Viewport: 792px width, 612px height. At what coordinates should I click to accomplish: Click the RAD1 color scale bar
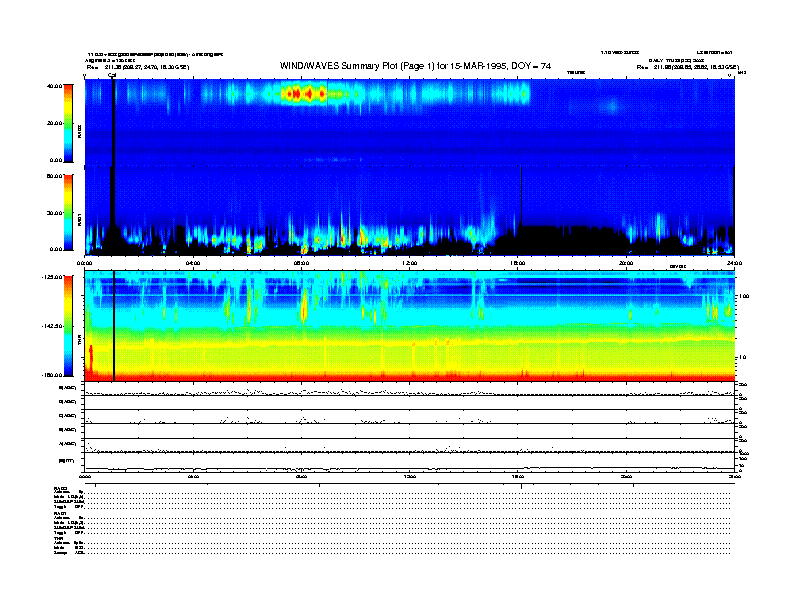(x=68, y=213)
